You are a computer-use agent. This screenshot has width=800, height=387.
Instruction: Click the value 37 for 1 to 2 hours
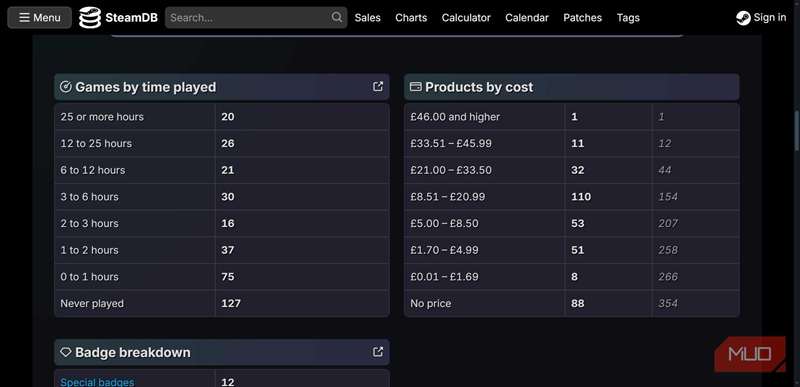[x=228, y=250]
